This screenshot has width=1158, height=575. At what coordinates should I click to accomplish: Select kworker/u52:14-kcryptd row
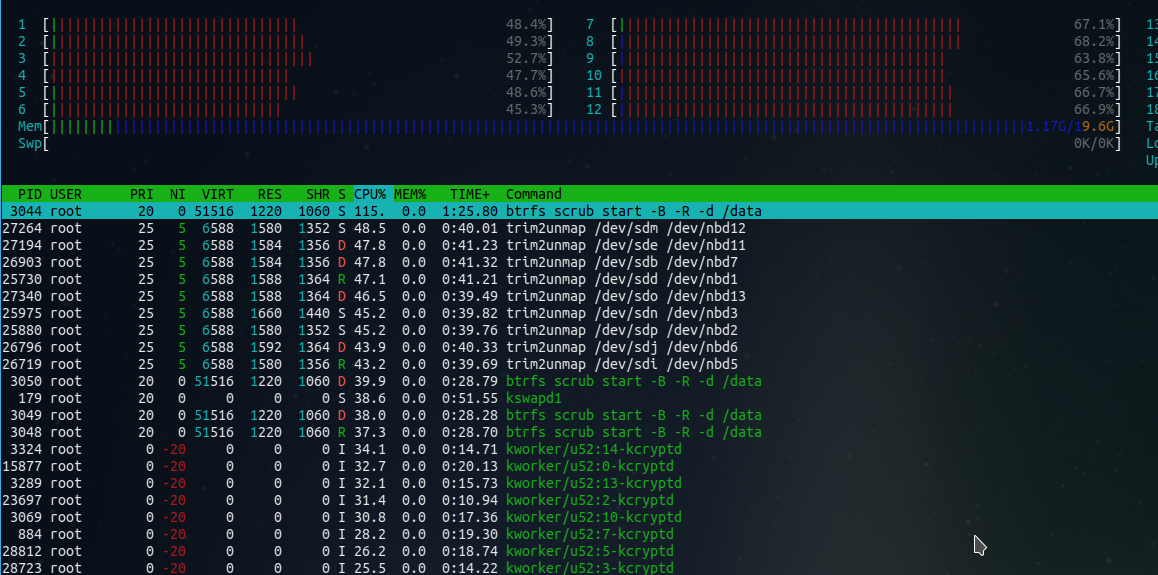point(579,449)
